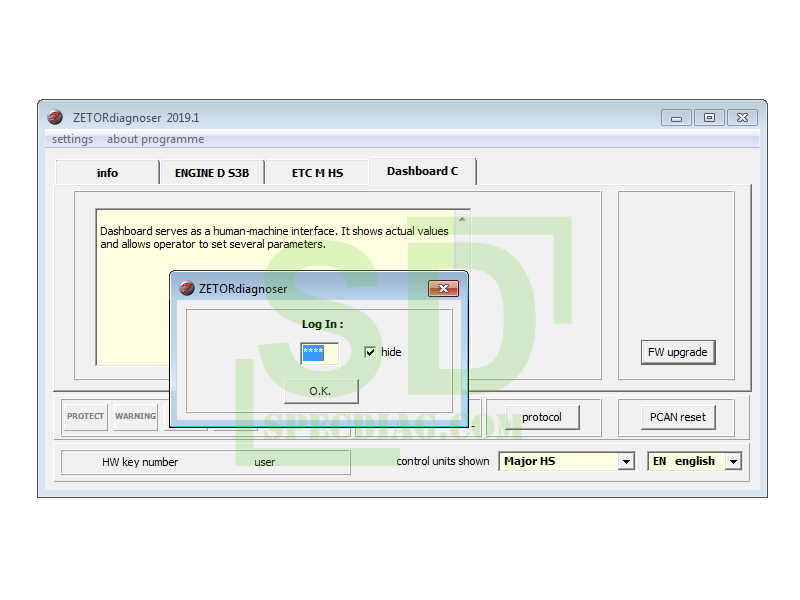Screen dimensions: 800x600
Task: Confirm login with the O.K. button
Action: click(320, 391)
